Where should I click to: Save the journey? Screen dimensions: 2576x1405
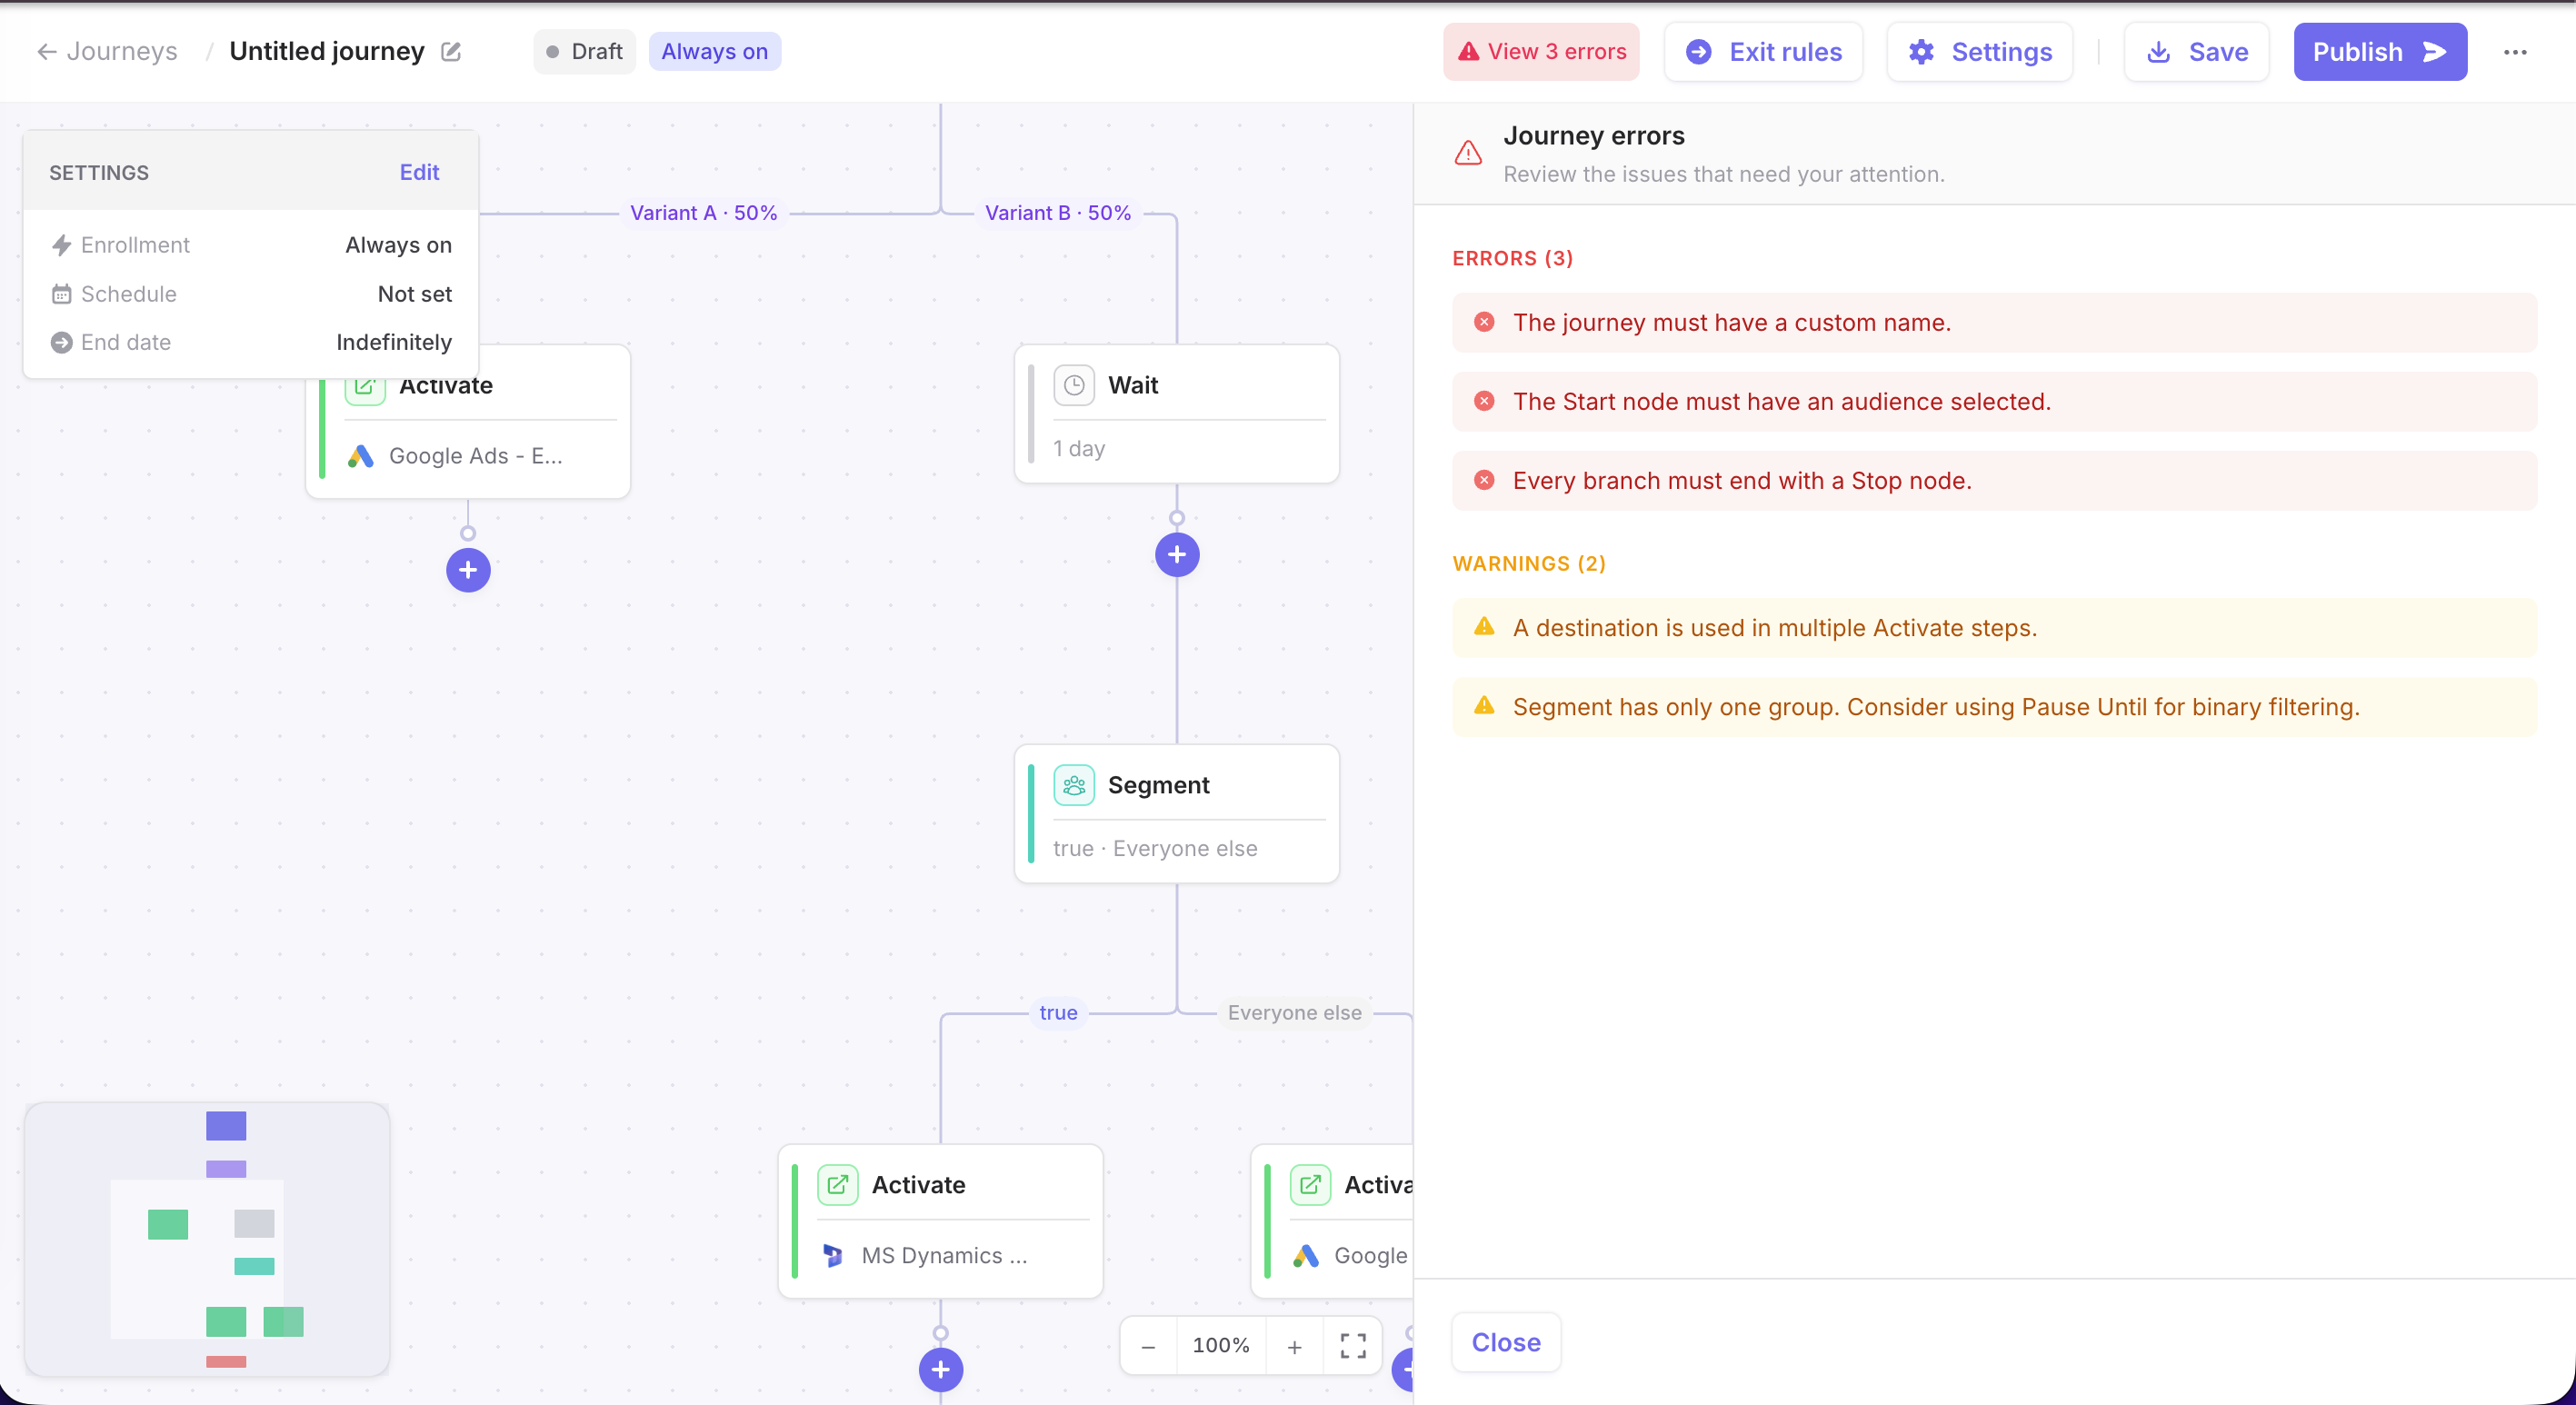(2196, 51)
